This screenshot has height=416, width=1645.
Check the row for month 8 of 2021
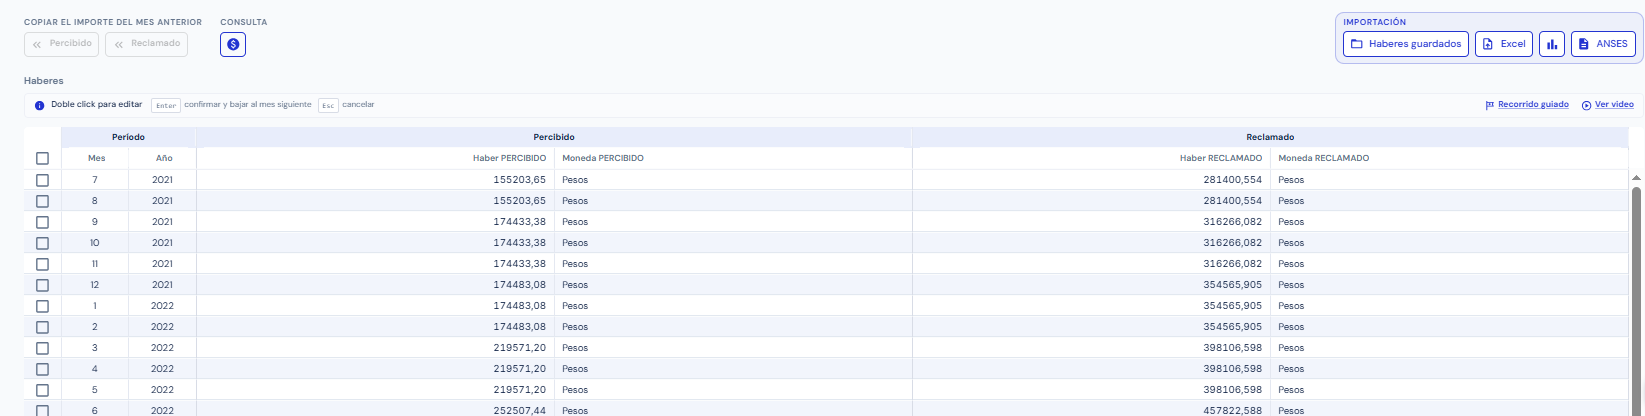coord(42,201)
